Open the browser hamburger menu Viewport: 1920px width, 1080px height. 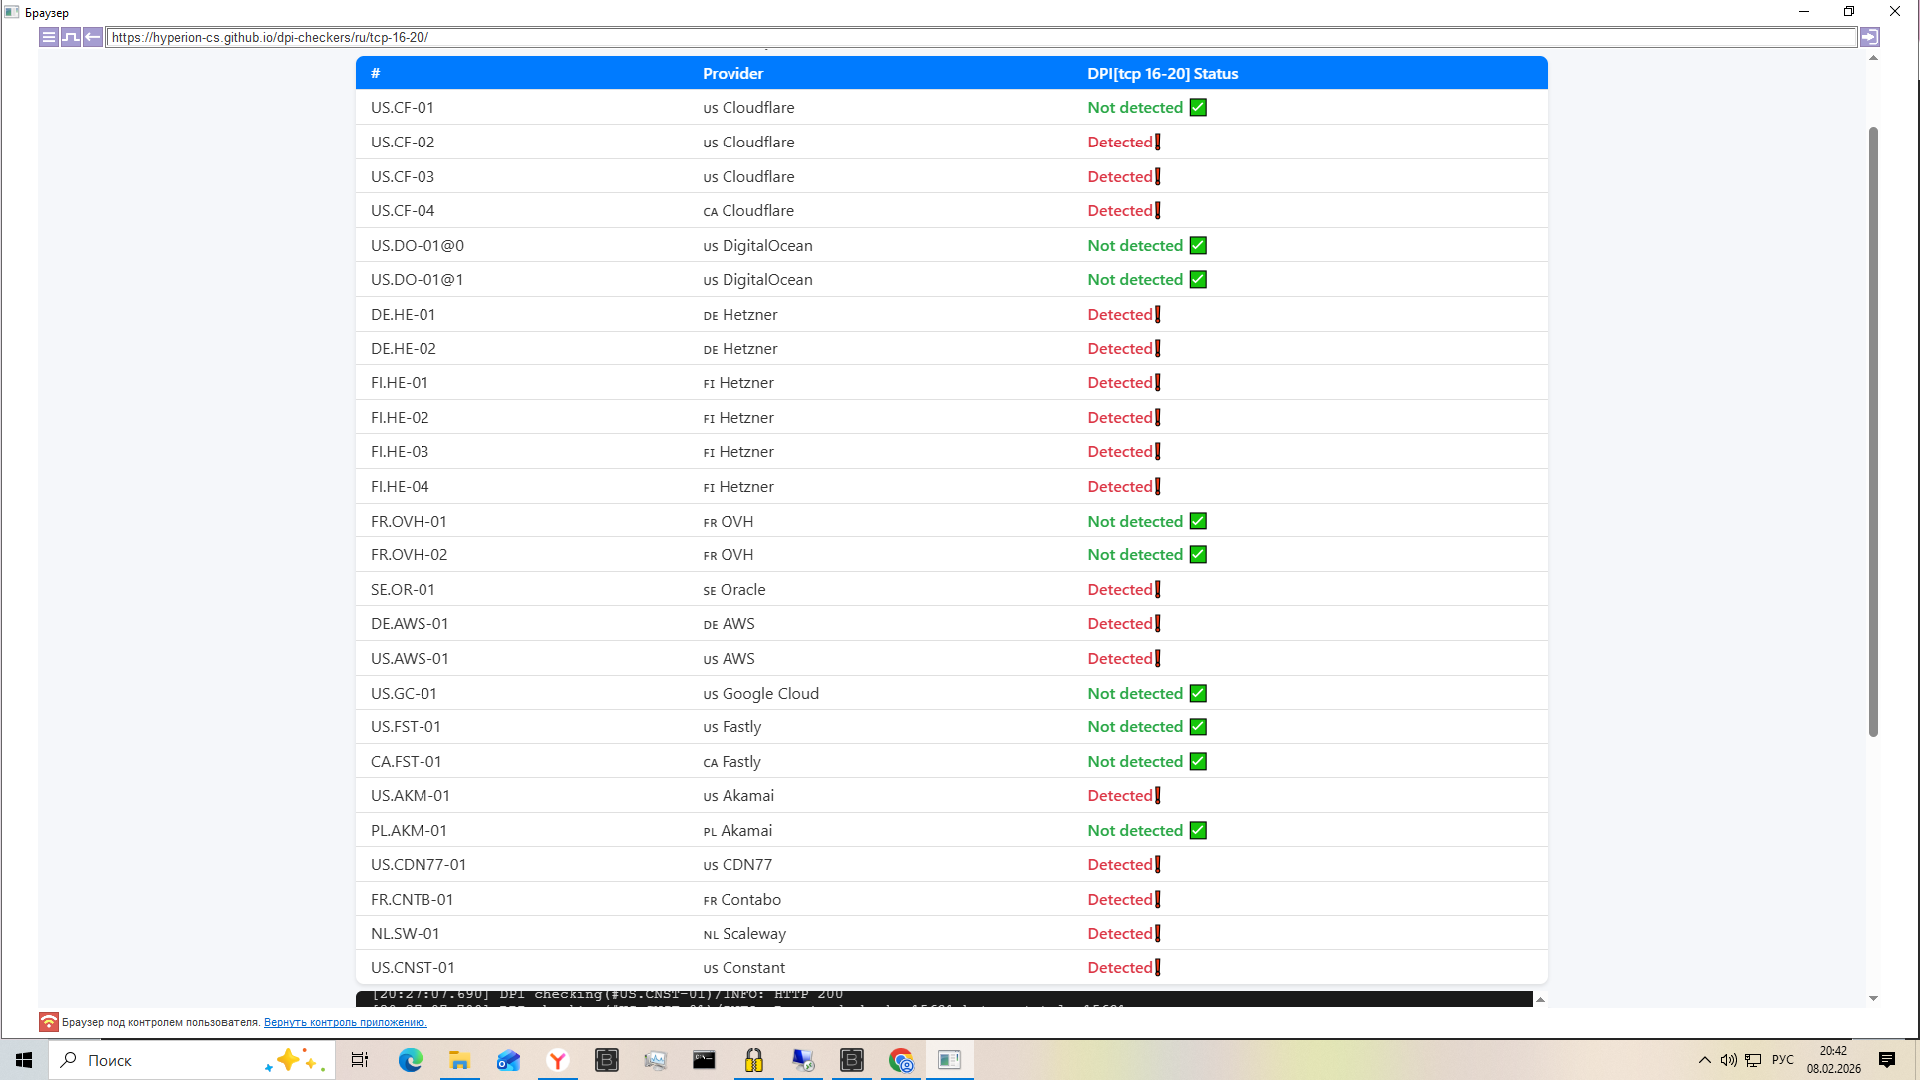(47, 37)
